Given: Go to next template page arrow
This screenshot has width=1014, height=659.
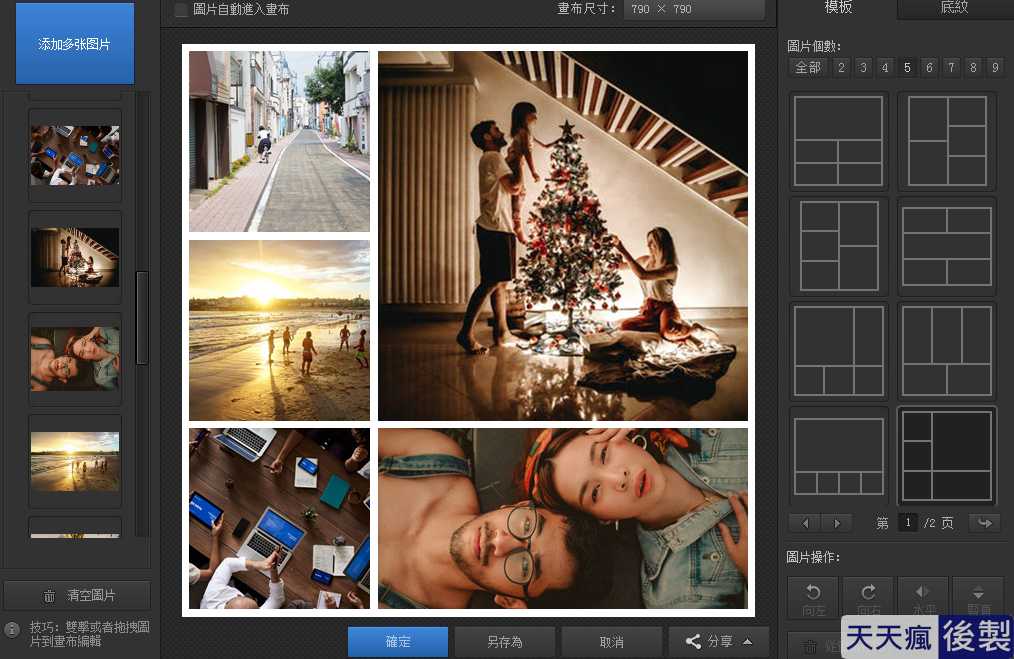Looking at the screenshot, I should 837,523.
